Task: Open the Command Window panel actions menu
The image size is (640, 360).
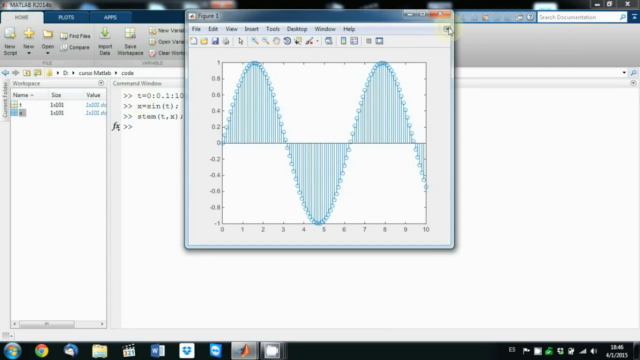Action: pyautogui.click(x=633, y=83)
